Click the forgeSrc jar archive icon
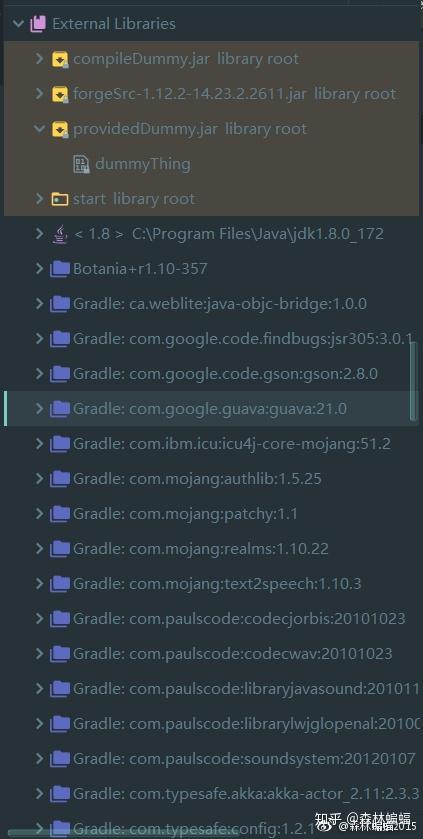Viewport: 423px width, 839px height. tap(60, 94)
